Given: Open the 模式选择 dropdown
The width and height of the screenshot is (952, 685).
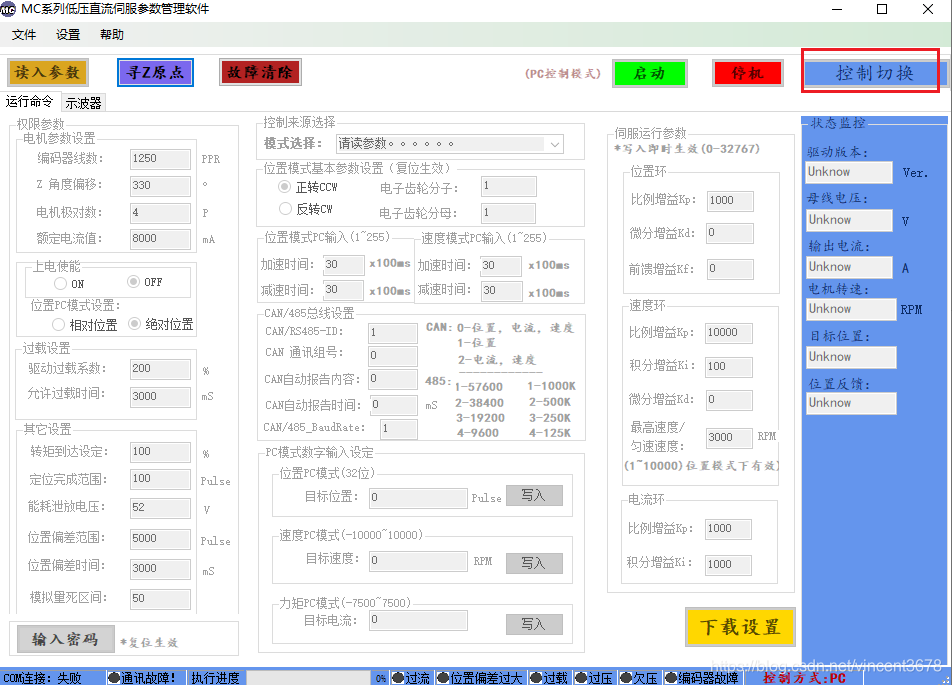Looking at the screenshot, I should point(450,144).
